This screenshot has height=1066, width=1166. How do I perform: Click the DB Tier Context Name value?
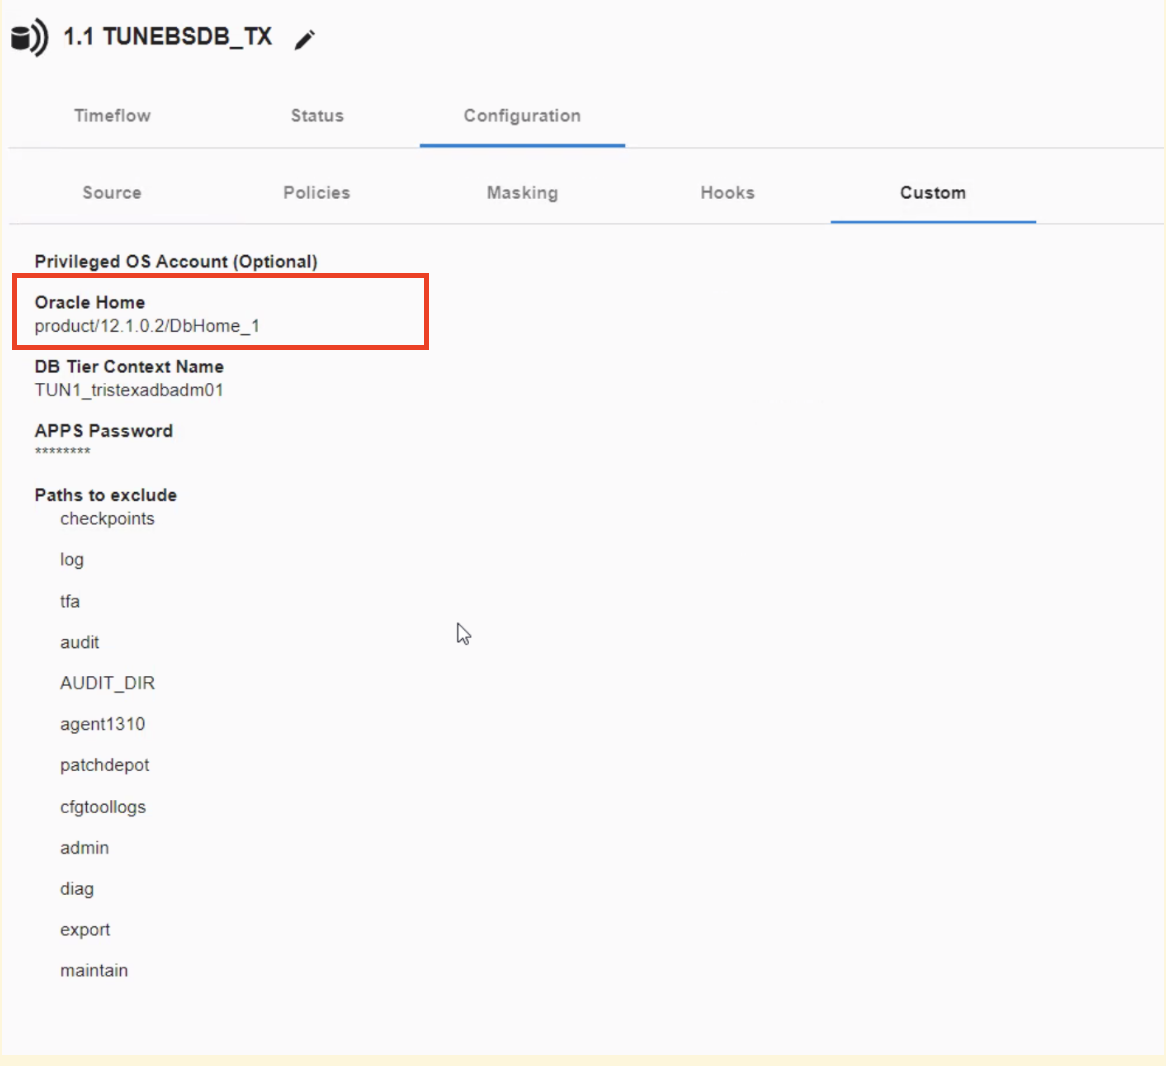tap(129, 390)
